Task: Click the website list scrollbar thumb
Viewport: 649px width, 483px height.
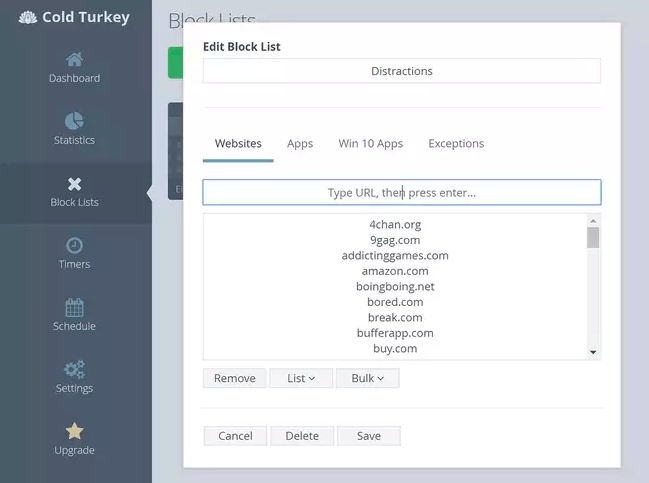Action: tap(593, 238)
